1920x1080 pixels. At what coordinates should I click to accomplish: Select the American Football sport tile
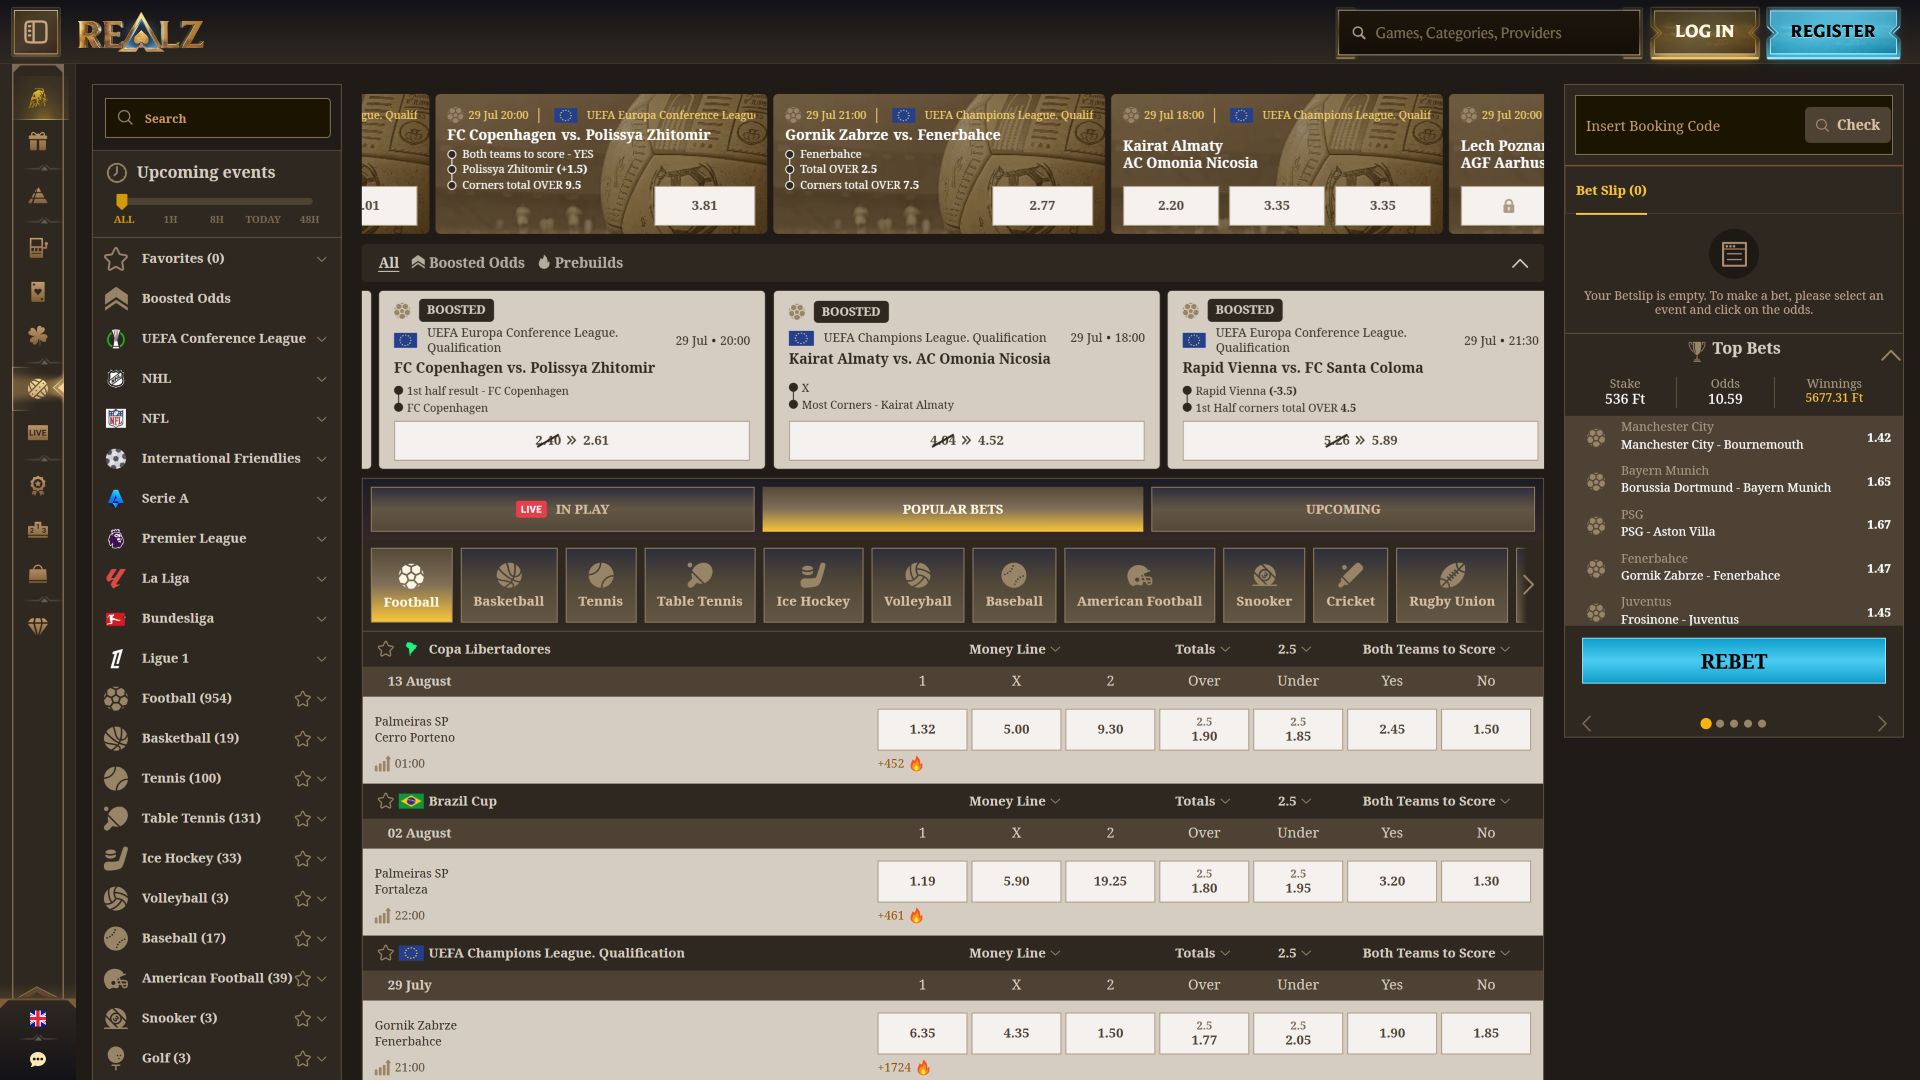1139,585
